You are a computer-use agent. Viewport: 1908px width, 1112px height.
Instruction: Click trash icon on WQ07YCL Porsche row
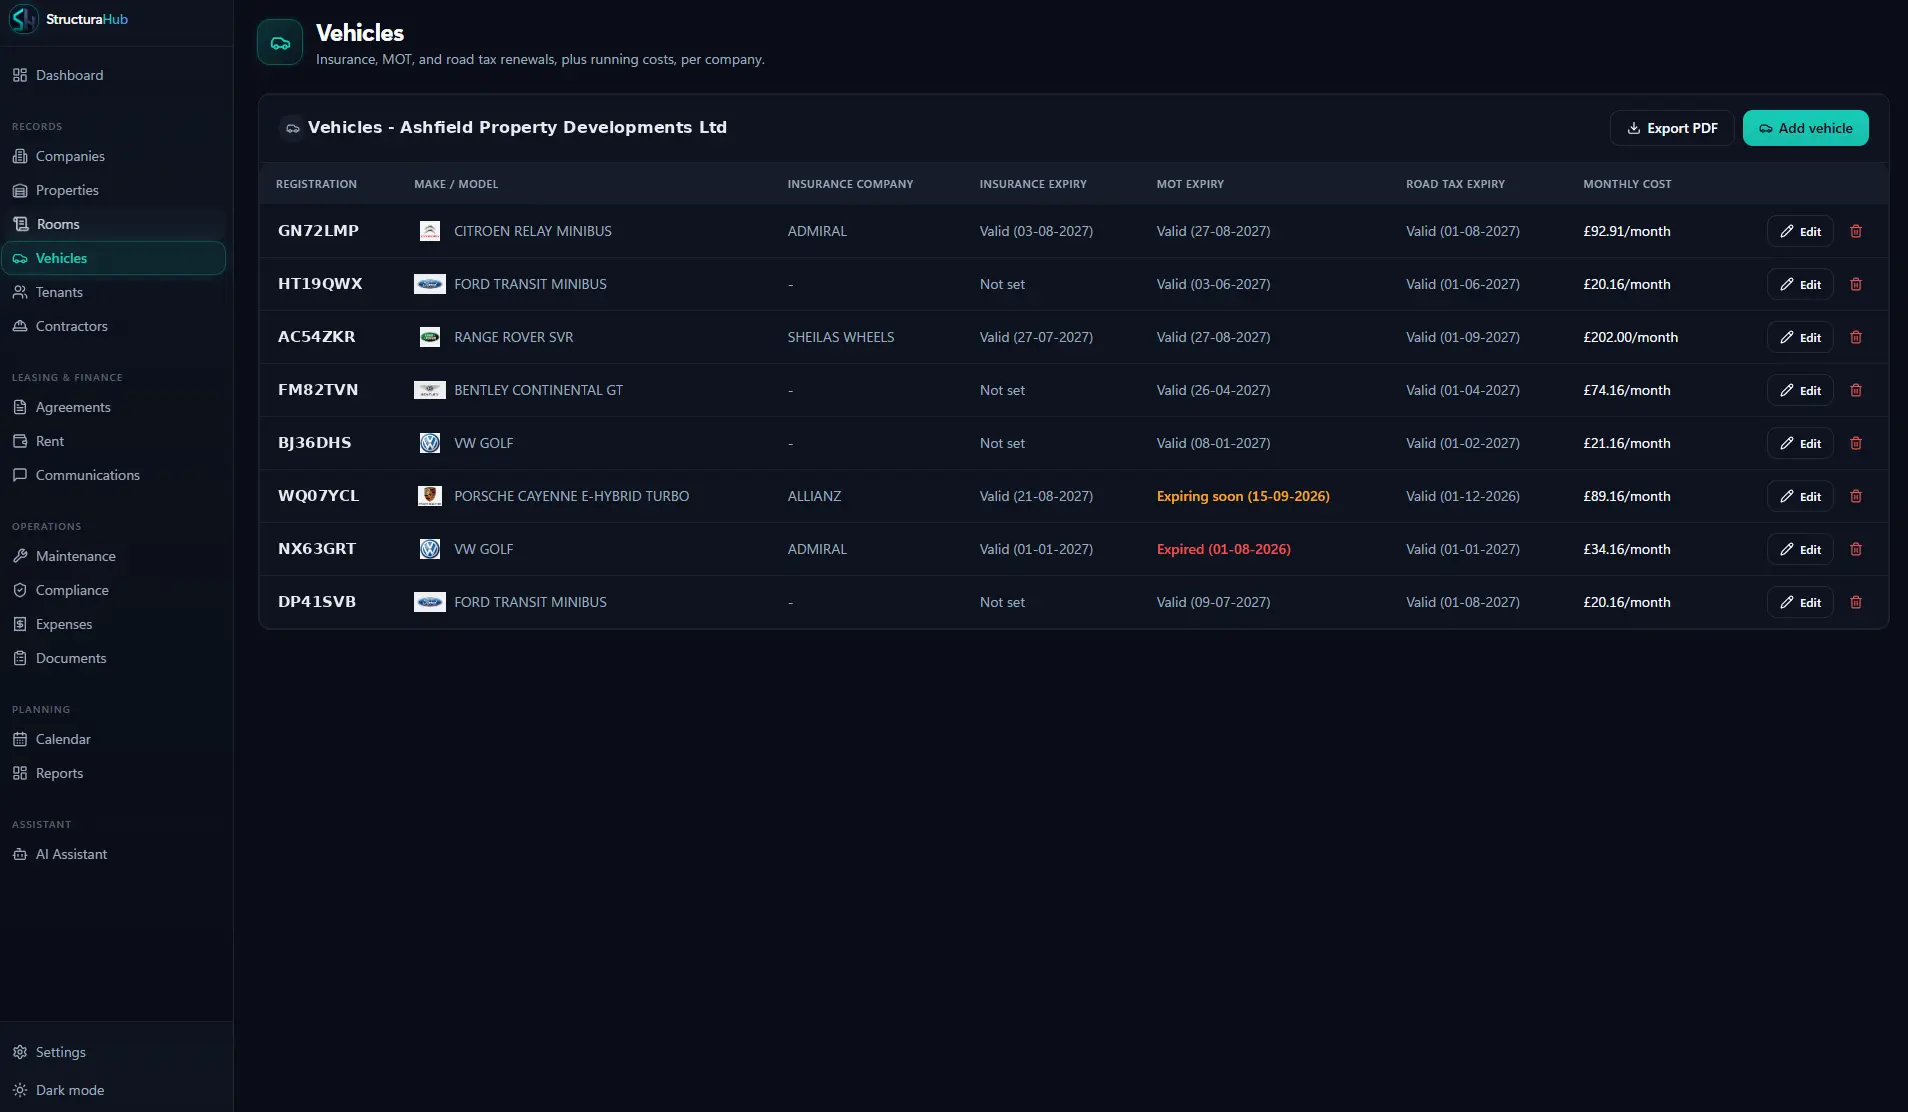(1856, 496)
